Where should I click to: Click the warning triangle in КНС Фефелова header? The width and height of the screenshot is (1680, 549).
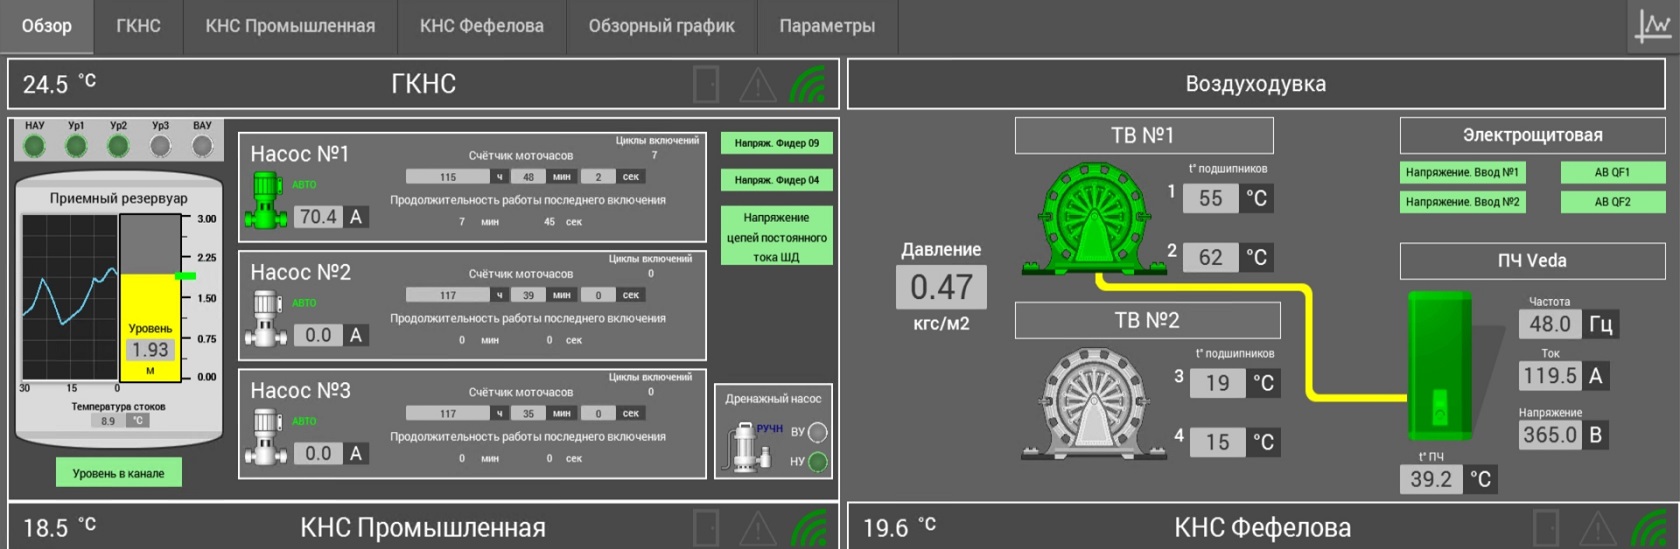point(1597,528)
